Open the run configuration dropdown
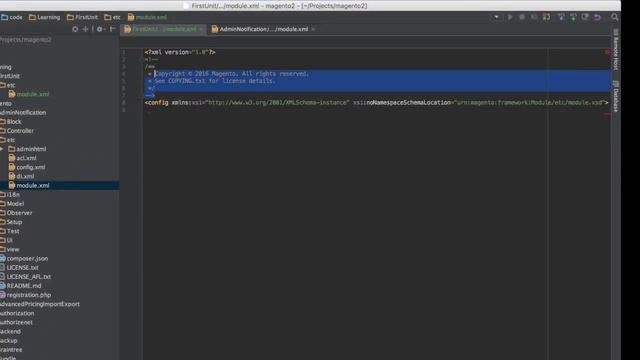The image size is (640, 360). 496,17
